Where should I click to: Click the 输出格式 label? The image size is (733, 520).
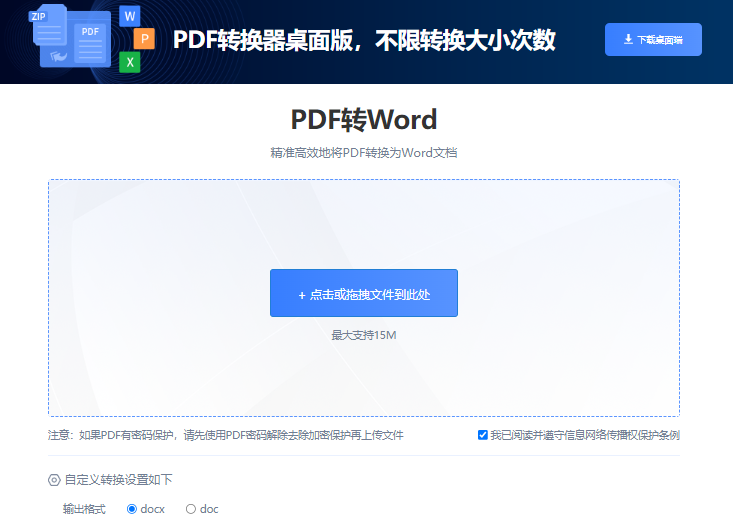point(85,509)
